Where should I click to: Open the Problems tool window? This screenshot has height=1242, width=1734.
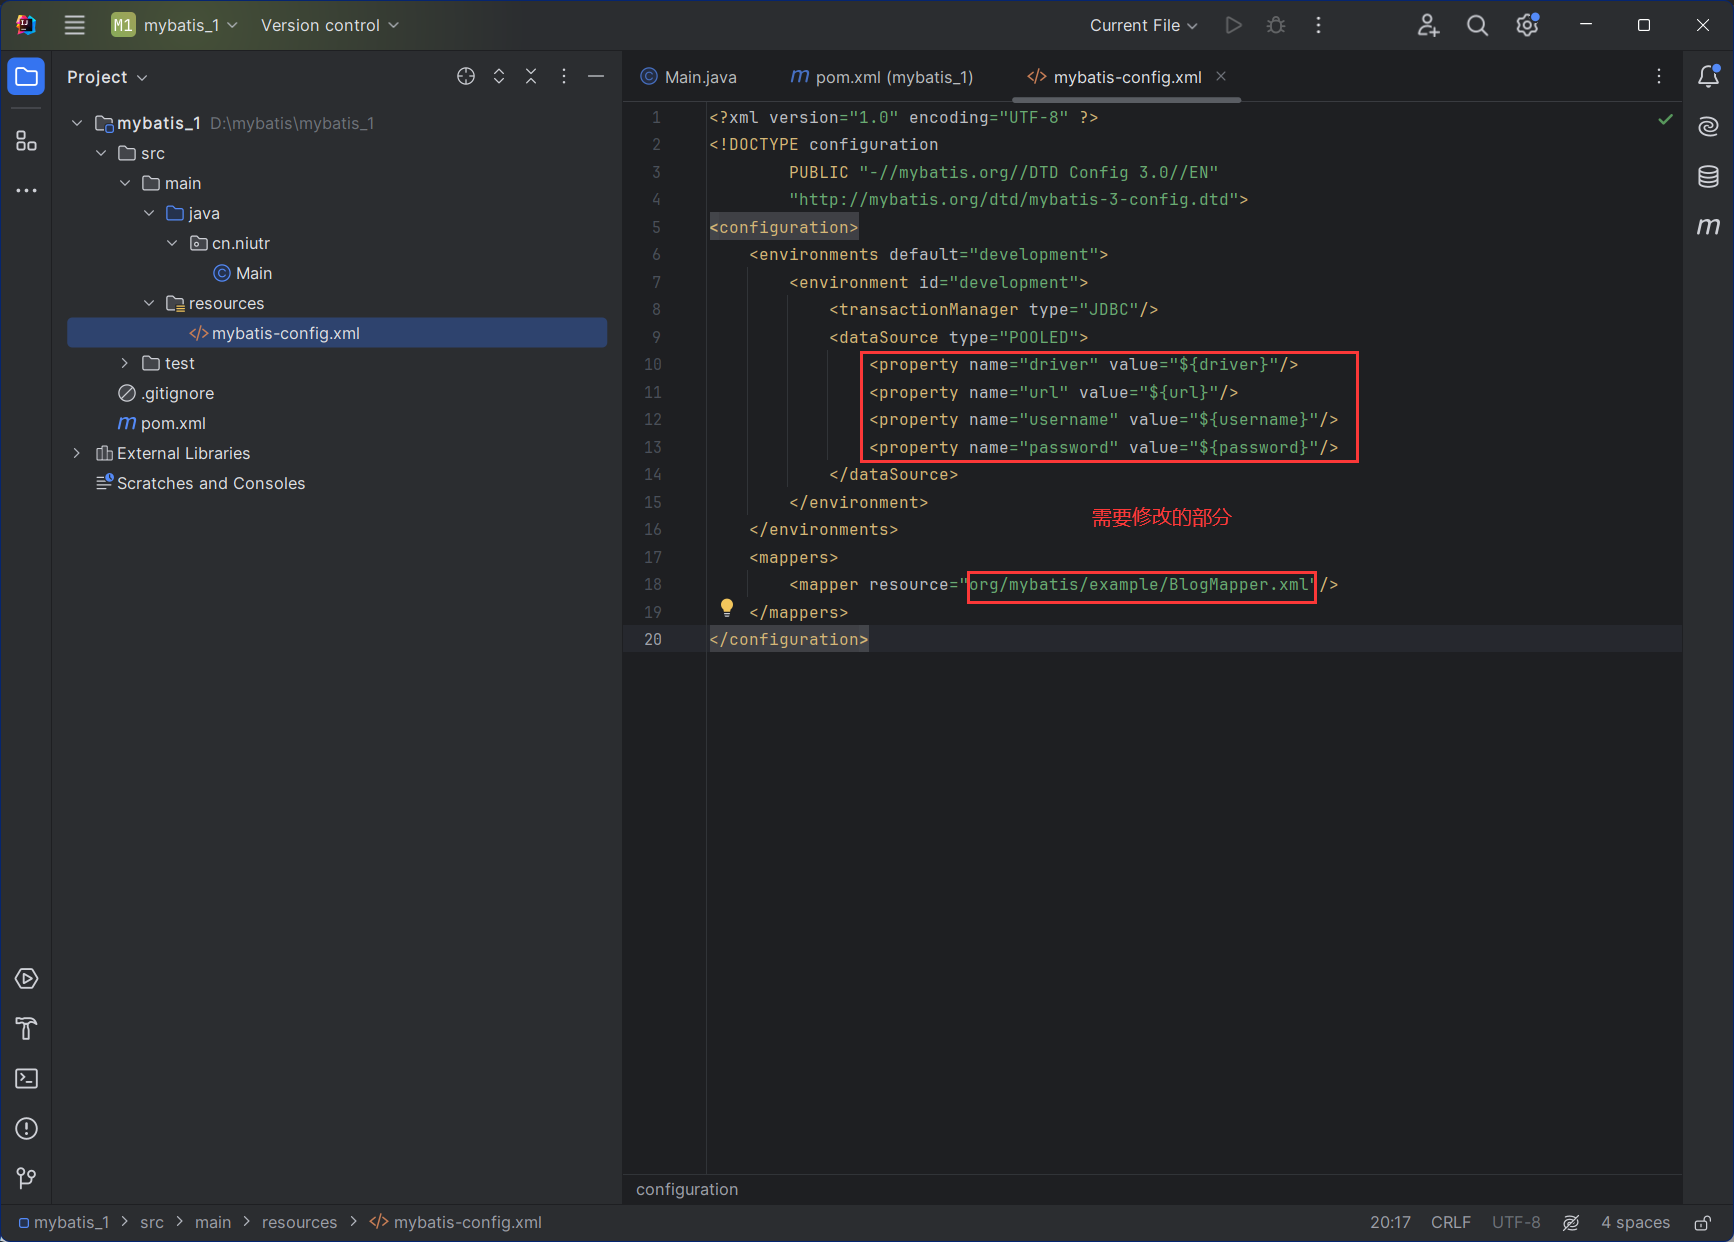pos(27,1129)
